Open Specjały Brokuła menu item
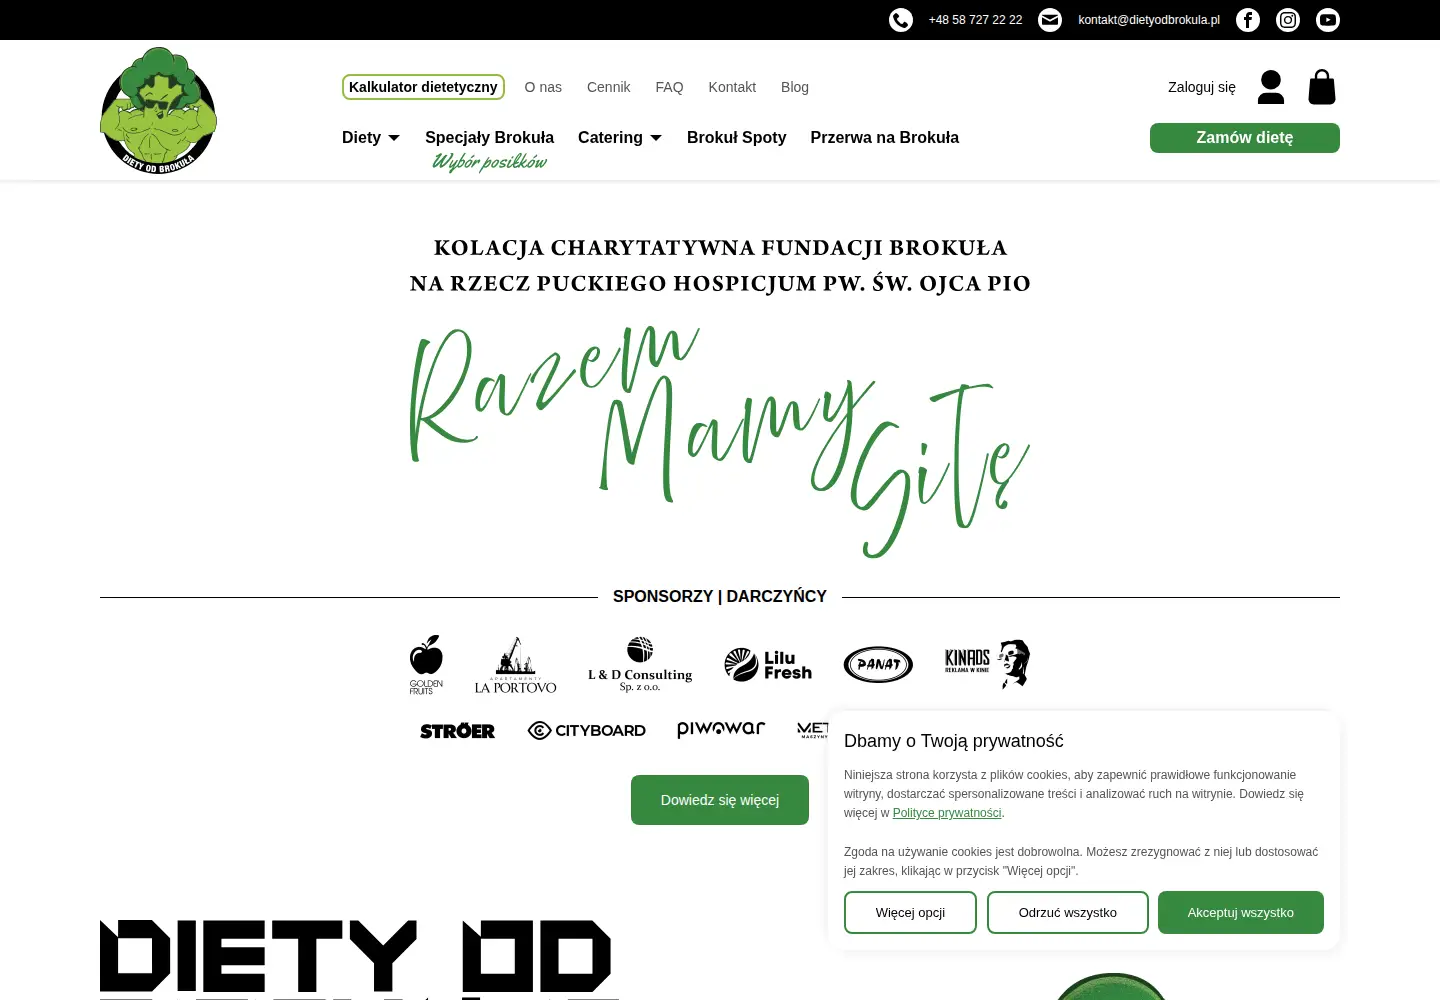 pyautogui.click(x=489, y=138)
